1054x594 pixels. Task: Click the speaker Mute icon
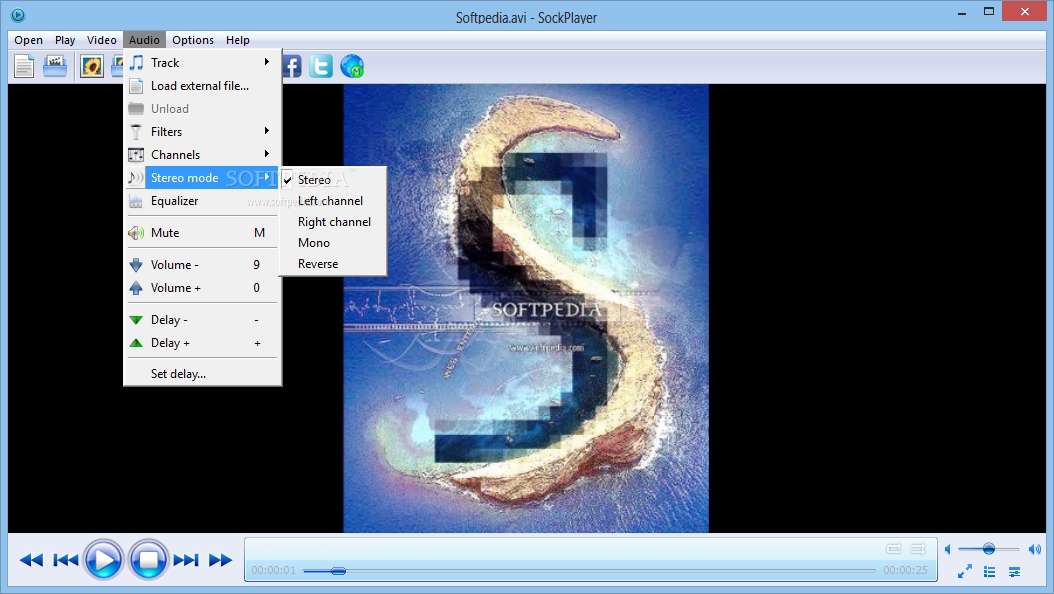[136, 232]
